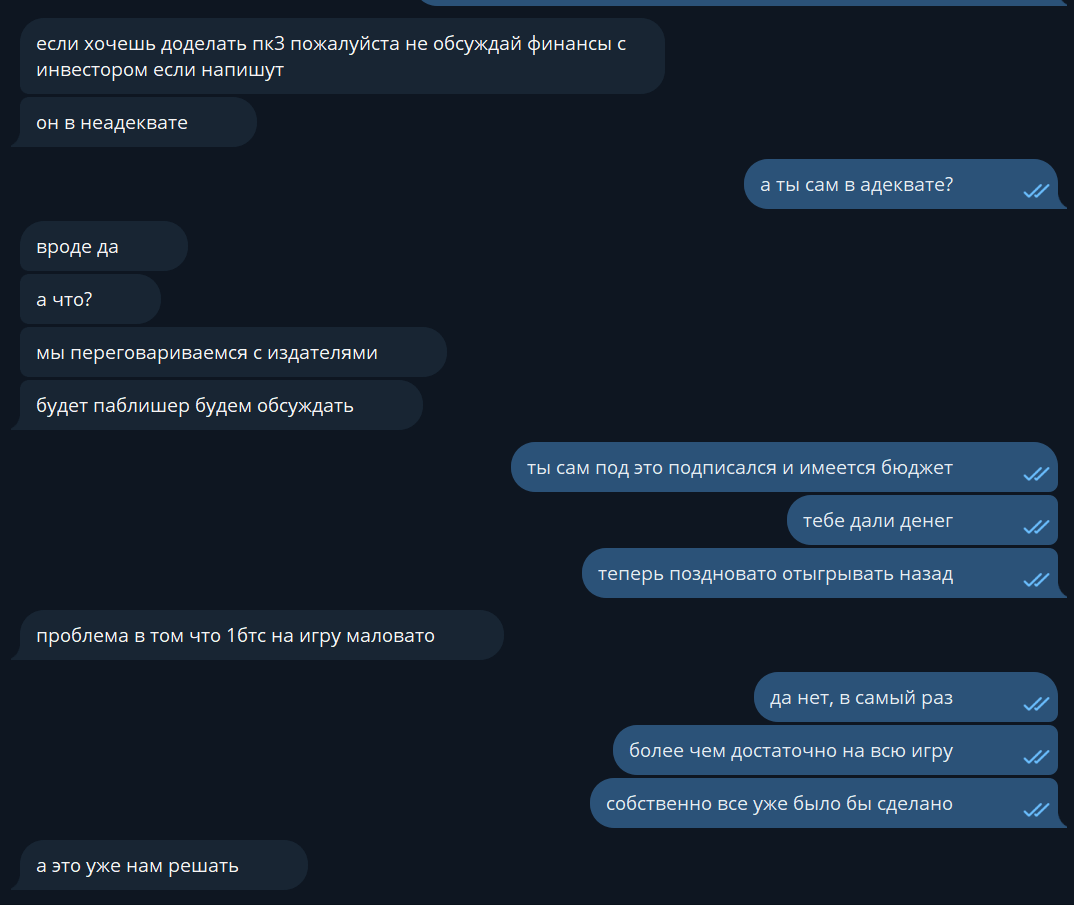
Task: Click the text "а ты сам в адеквате?"
Action: (856, 184)
